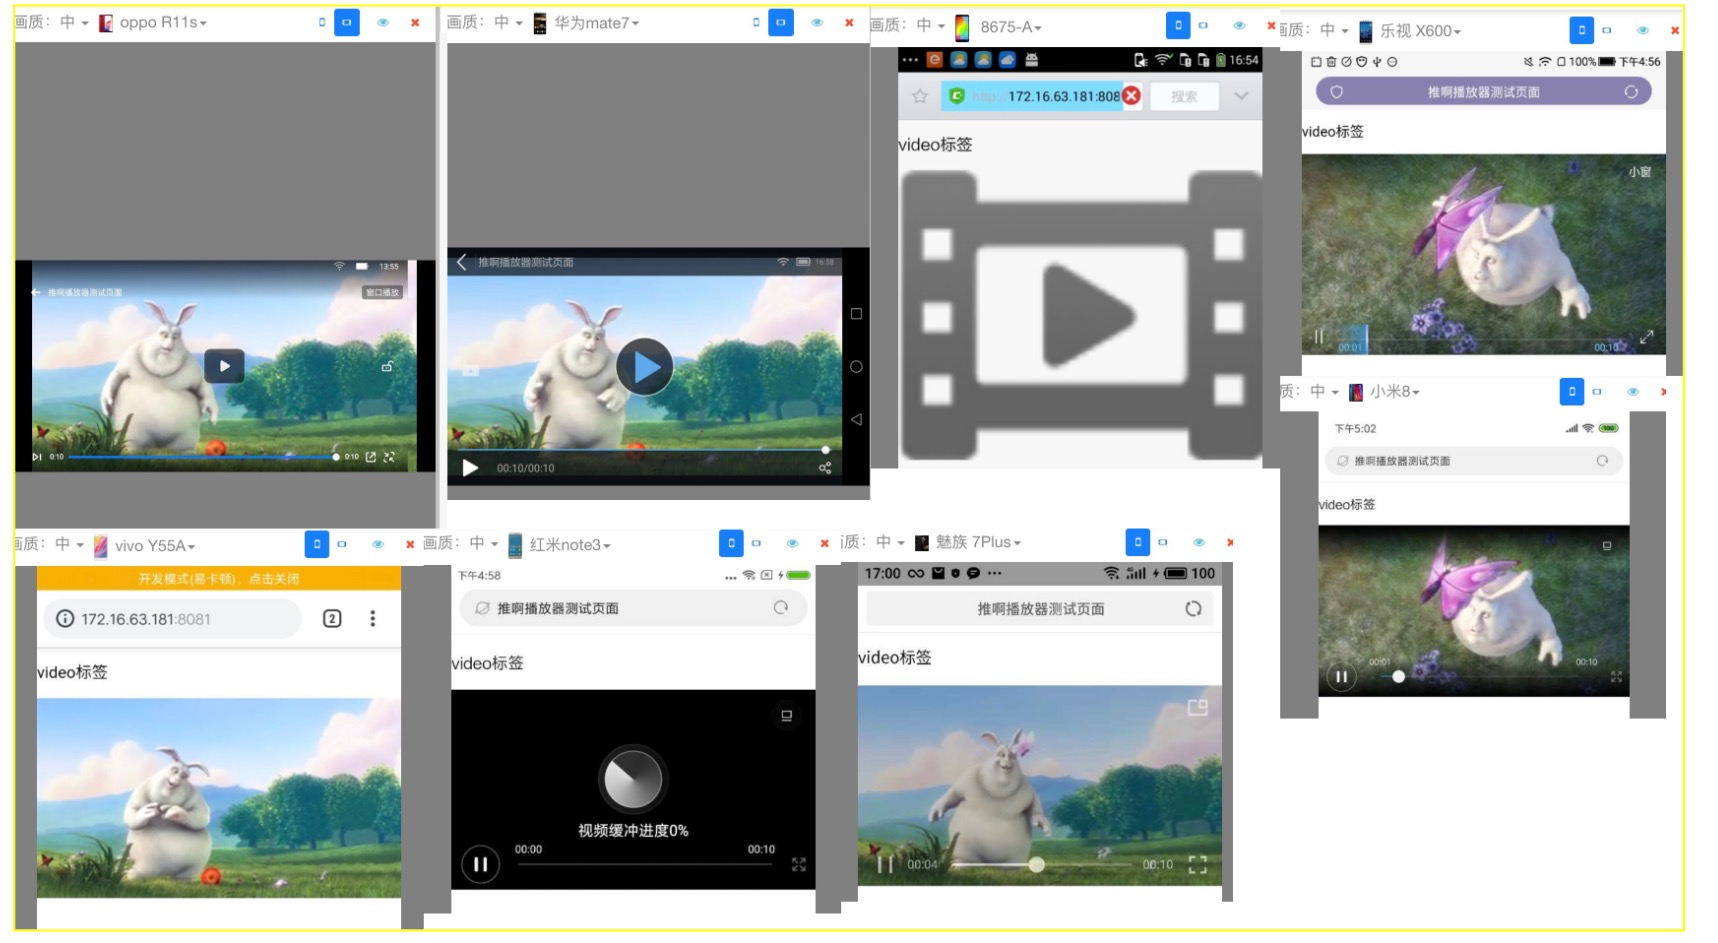
Task: Tap the small-window icon on the 红米note3 video
Action: (787, 716)
